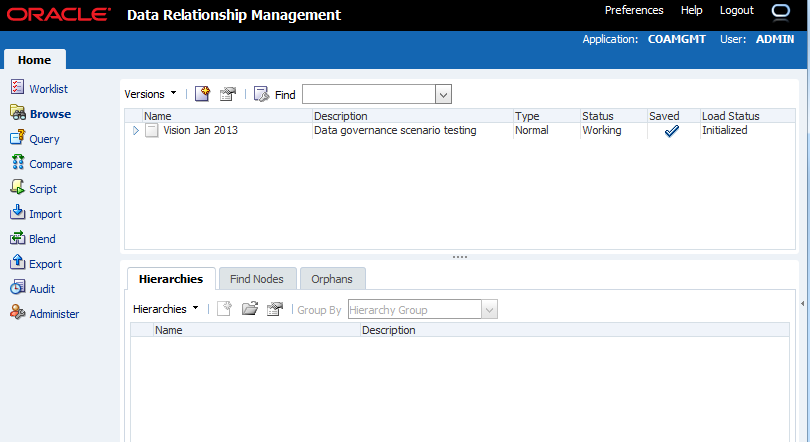The height and width of the screenshot is (442, 810).
Task: Open the Export link
Action: (x=45, y=264)
